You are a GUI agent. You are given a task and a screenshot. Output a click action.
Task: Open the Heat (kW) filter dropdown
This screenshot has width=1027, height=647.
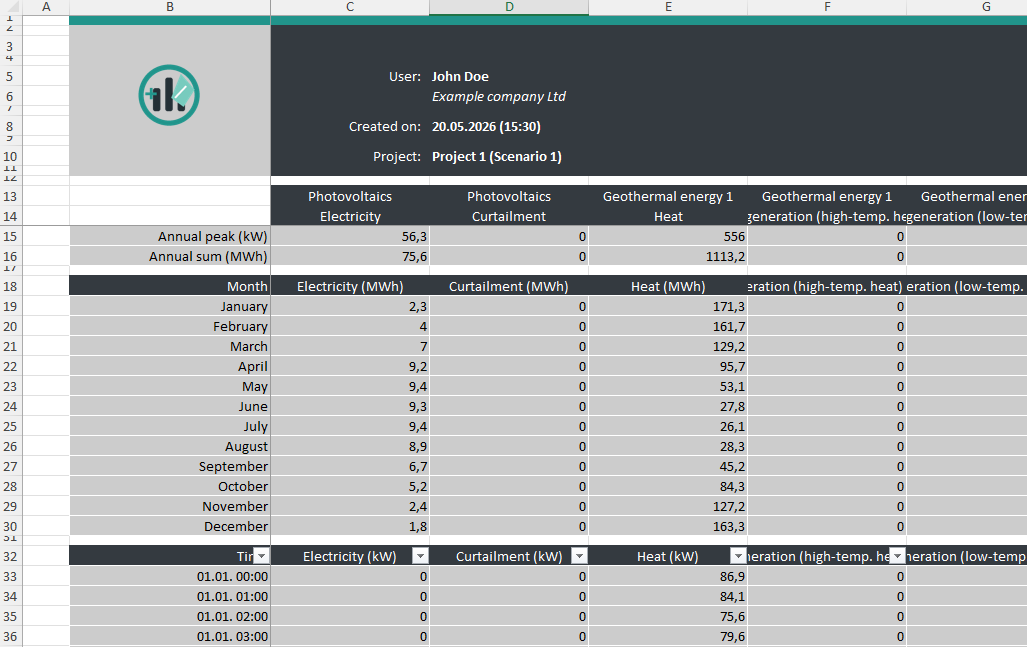(x=739, y=556)
